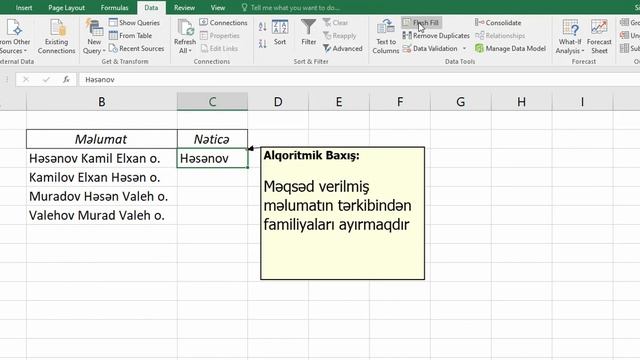Click the Flash Fill button

point(421,23)
